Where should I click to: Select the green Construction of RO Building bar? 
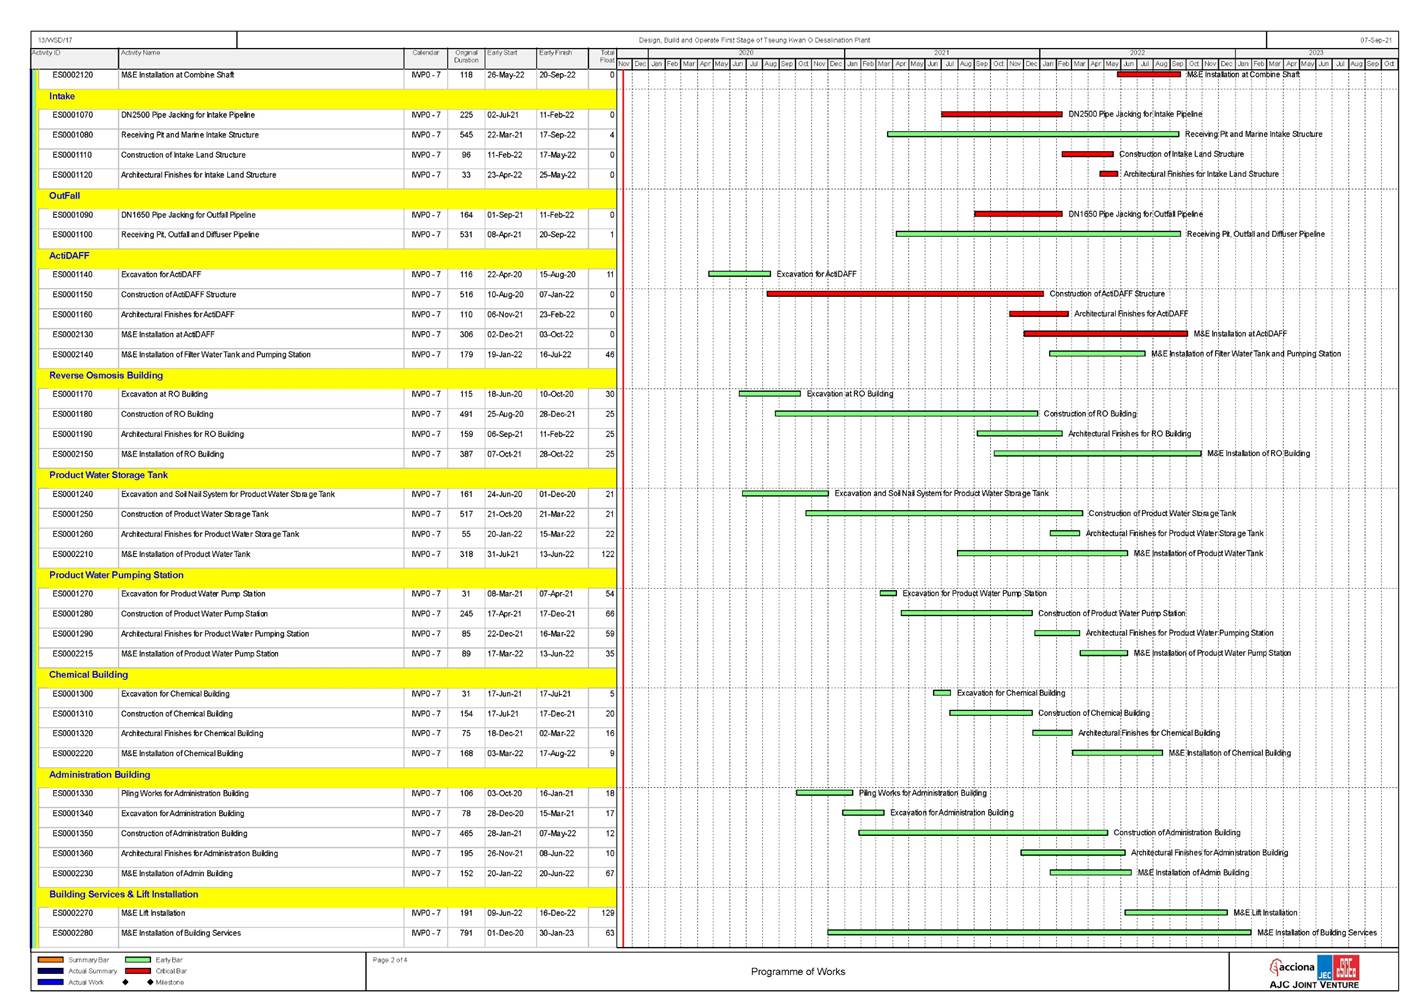click(906, 414)
